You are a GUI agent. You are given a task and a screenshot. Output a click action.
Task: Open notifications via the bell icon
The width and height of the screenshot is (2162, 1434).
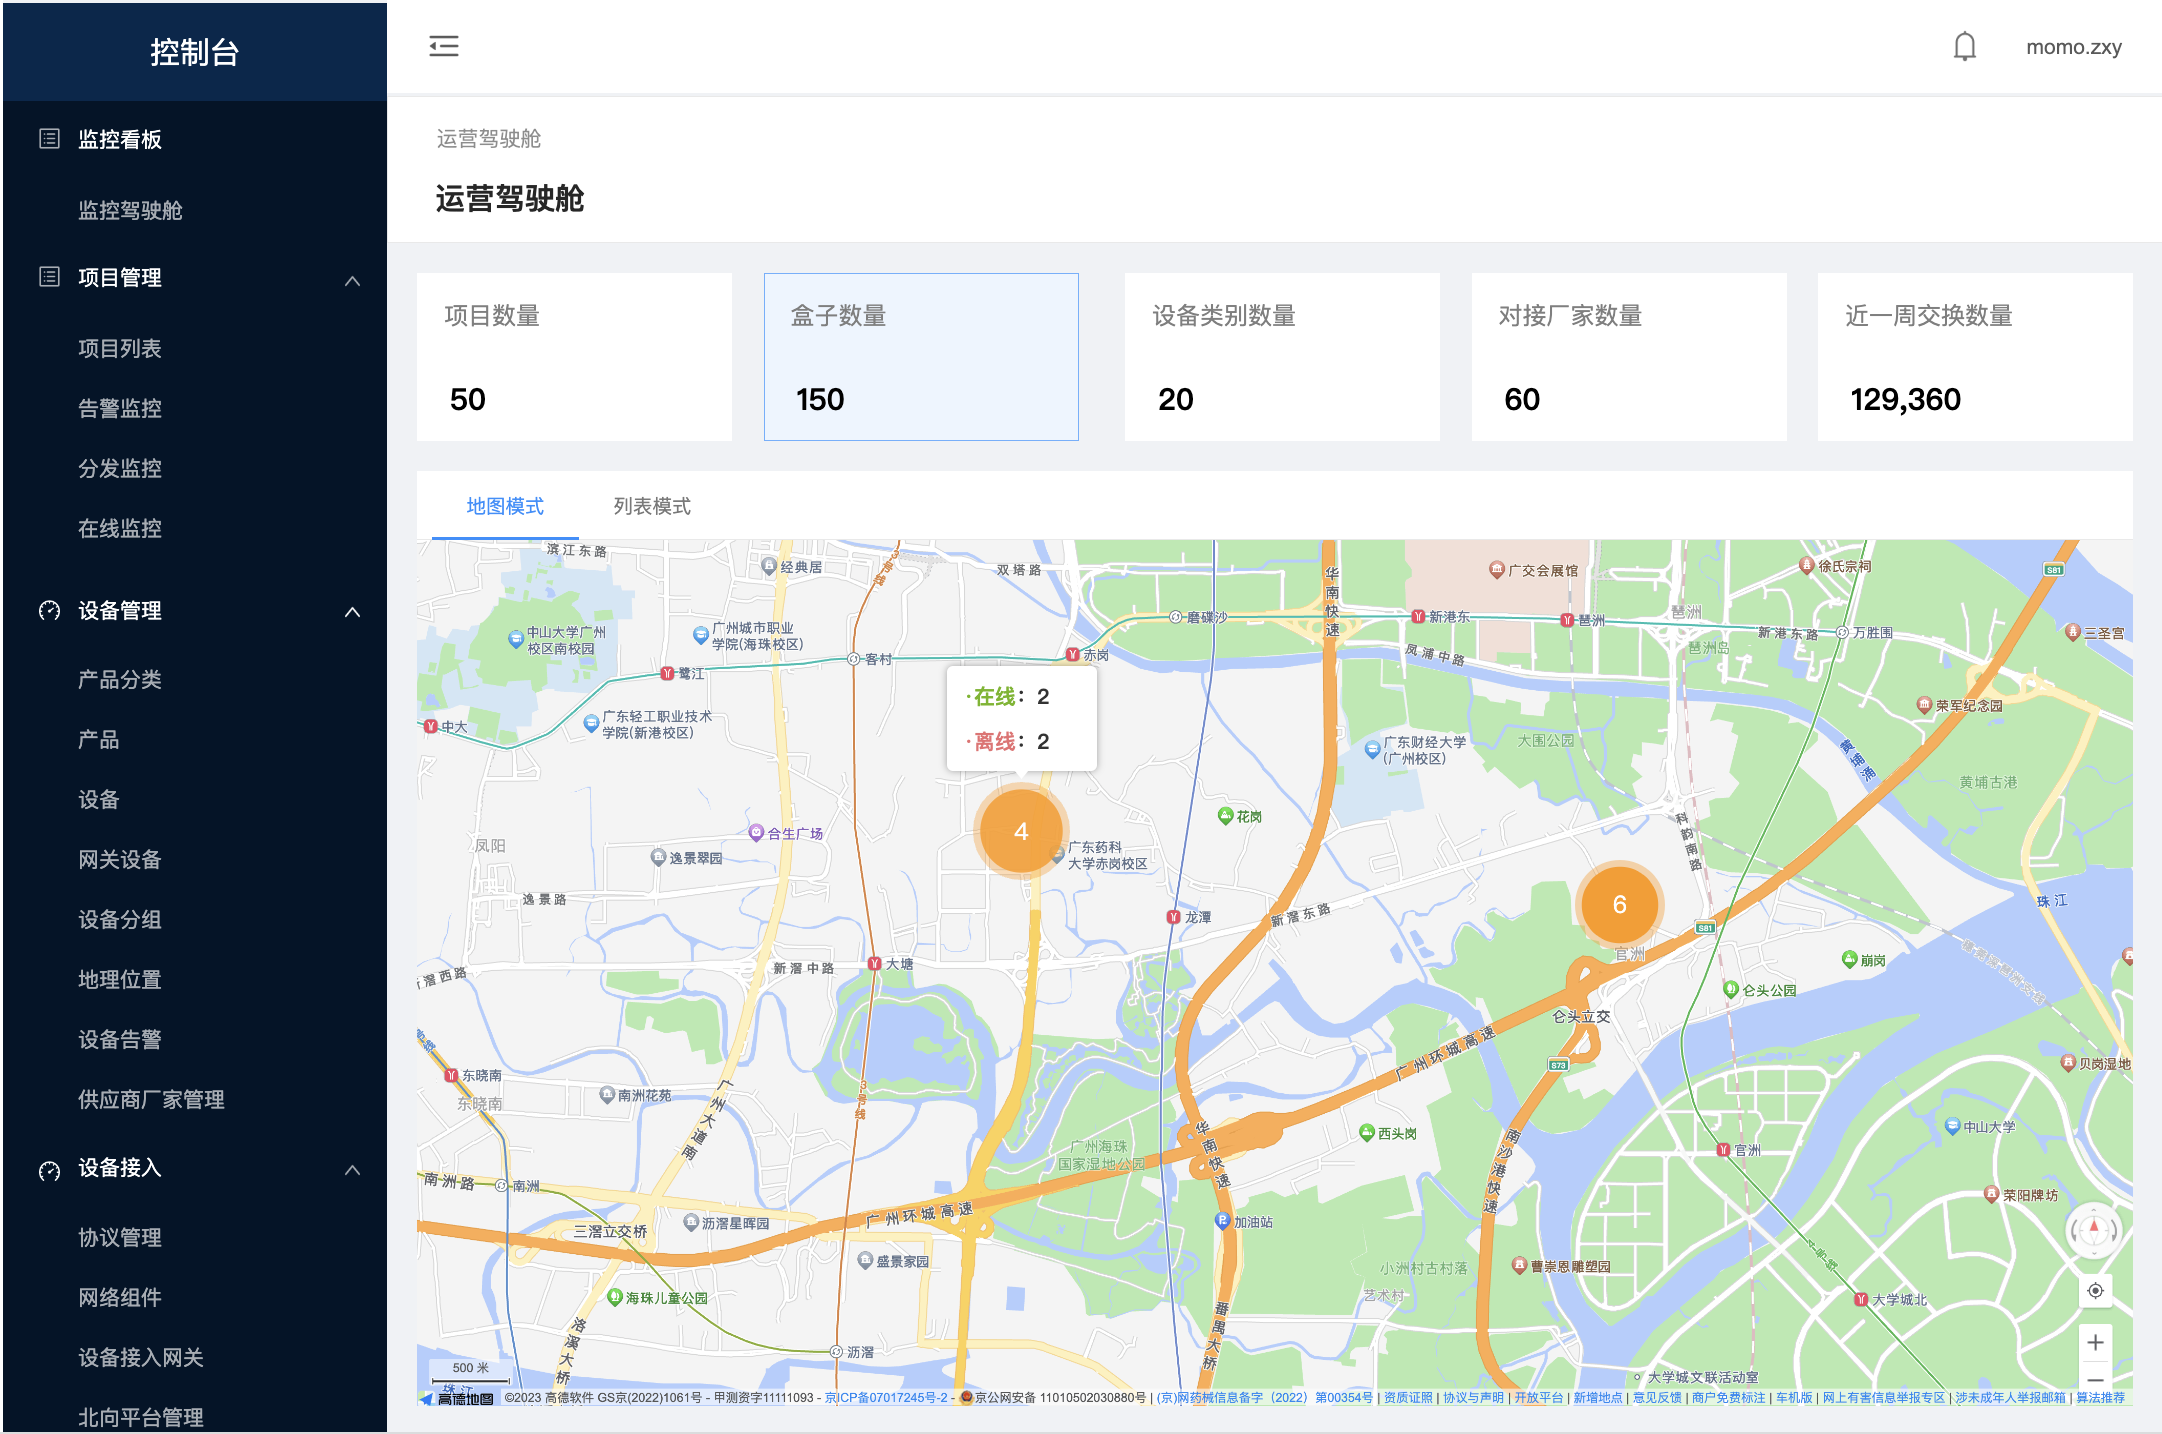click(1964, 47)
